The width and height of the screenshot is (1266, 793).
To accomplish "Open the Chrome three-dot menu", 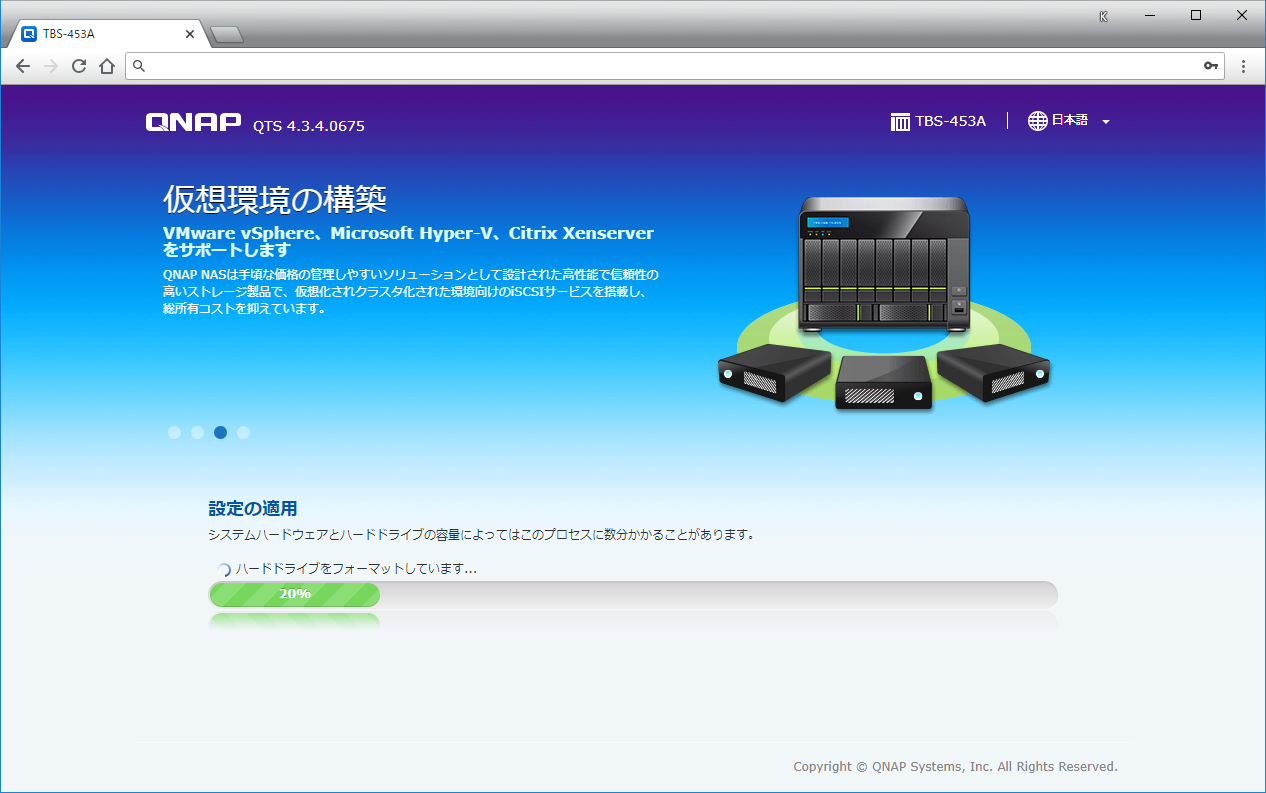I will [x=1243, y=66].
